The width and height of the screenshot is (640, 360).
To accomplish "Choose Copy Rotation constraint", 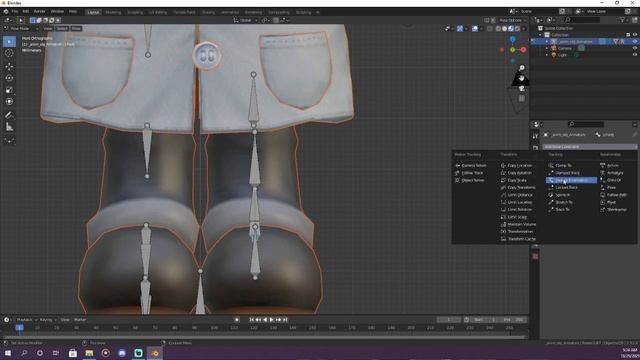I will [517, 173].
